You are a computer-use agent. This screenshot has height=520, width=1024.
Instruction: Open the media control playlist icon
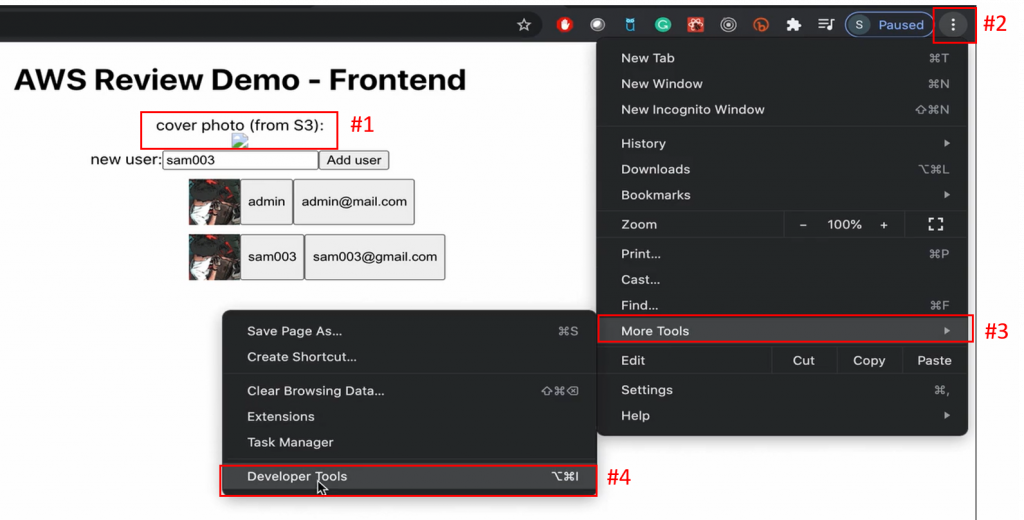coord(826,25)
